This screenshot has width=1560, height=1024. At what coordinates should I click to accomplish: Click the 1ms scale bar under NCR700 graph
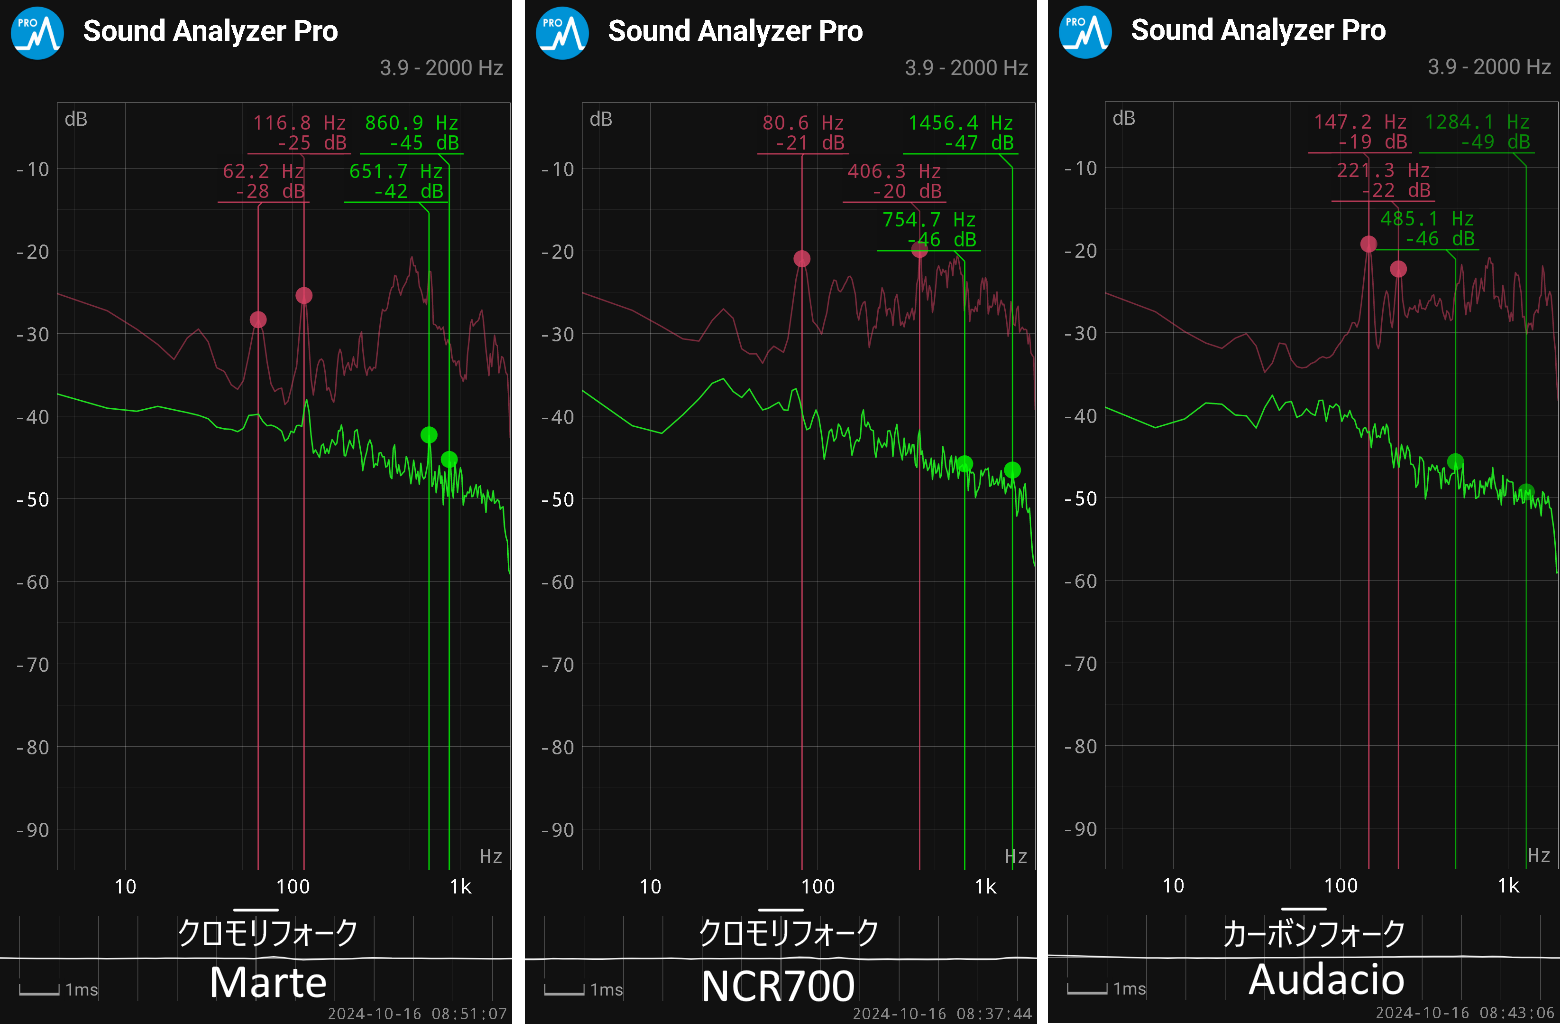click(584, 990)
